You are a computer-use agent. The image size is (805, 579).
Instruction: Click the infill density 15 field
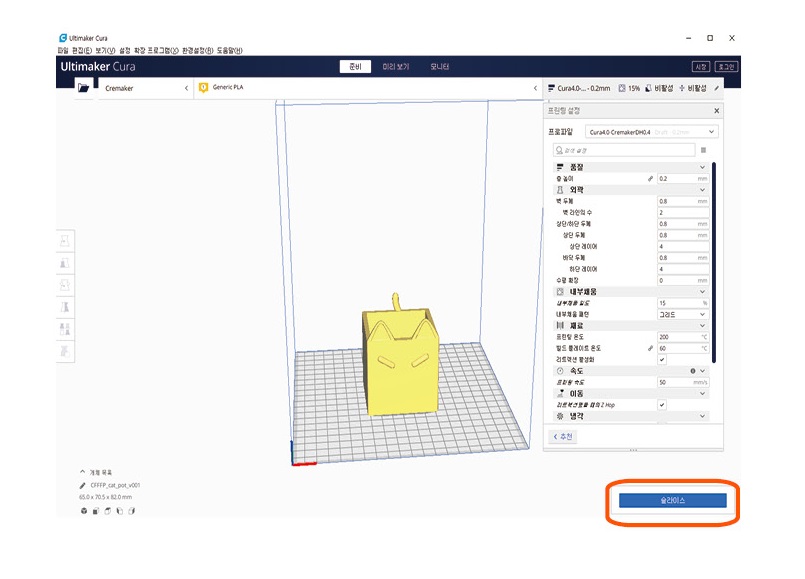pyautogui.click(x=683, y=303)
